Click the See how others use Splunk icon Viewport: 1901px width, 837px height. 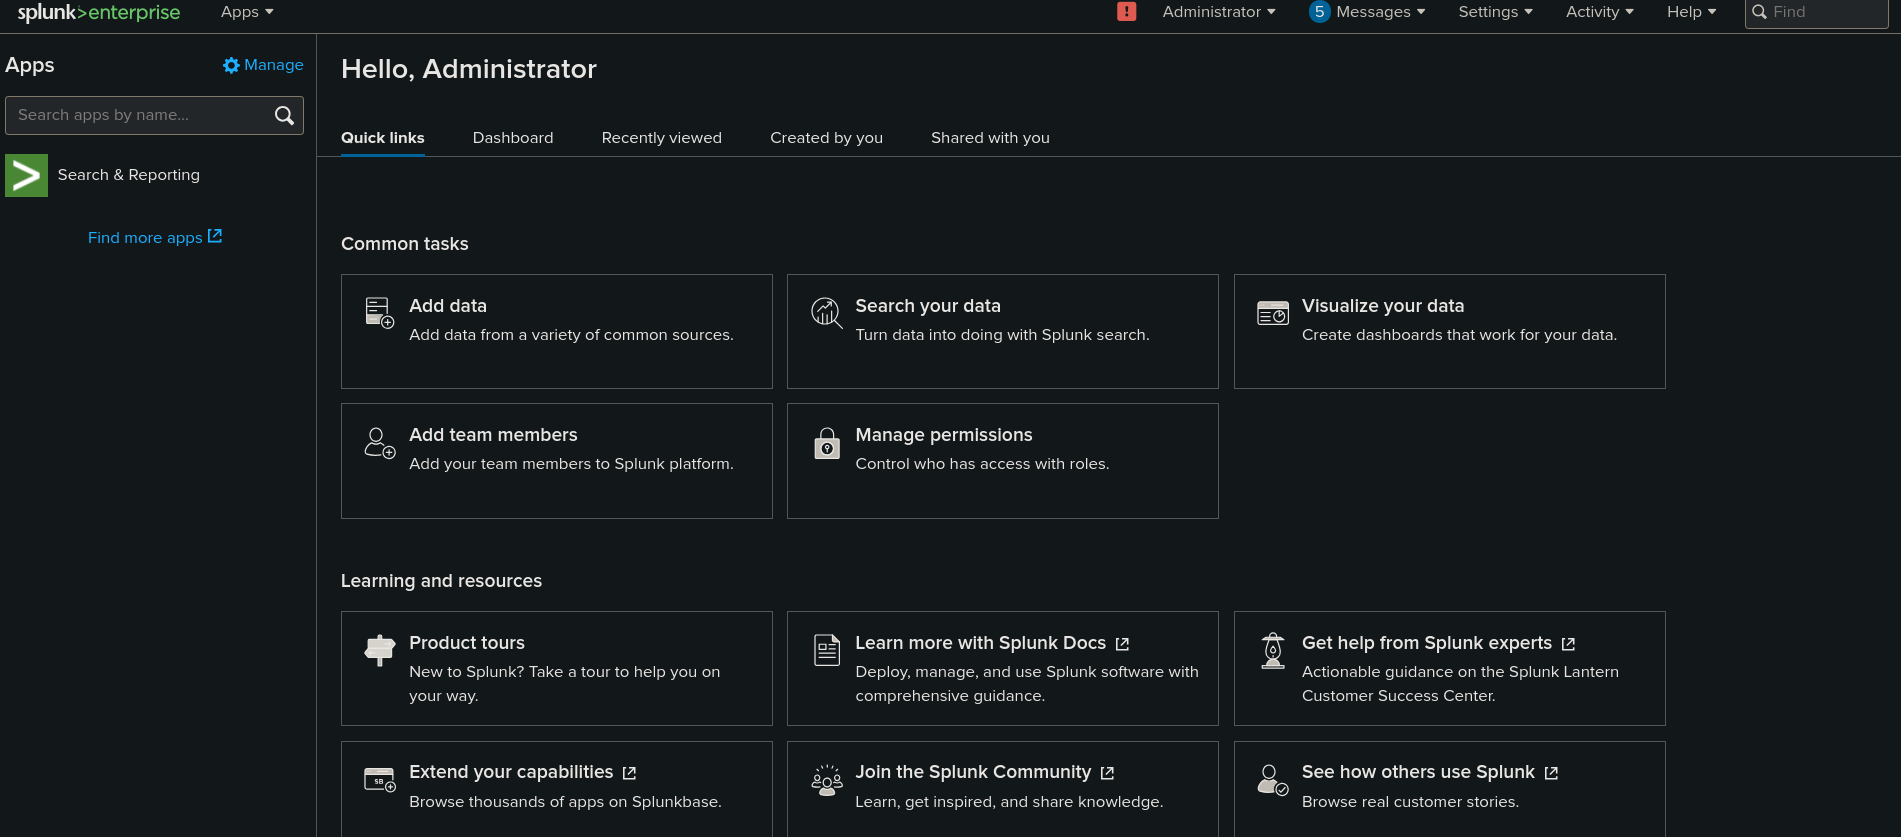(1273, 780)
